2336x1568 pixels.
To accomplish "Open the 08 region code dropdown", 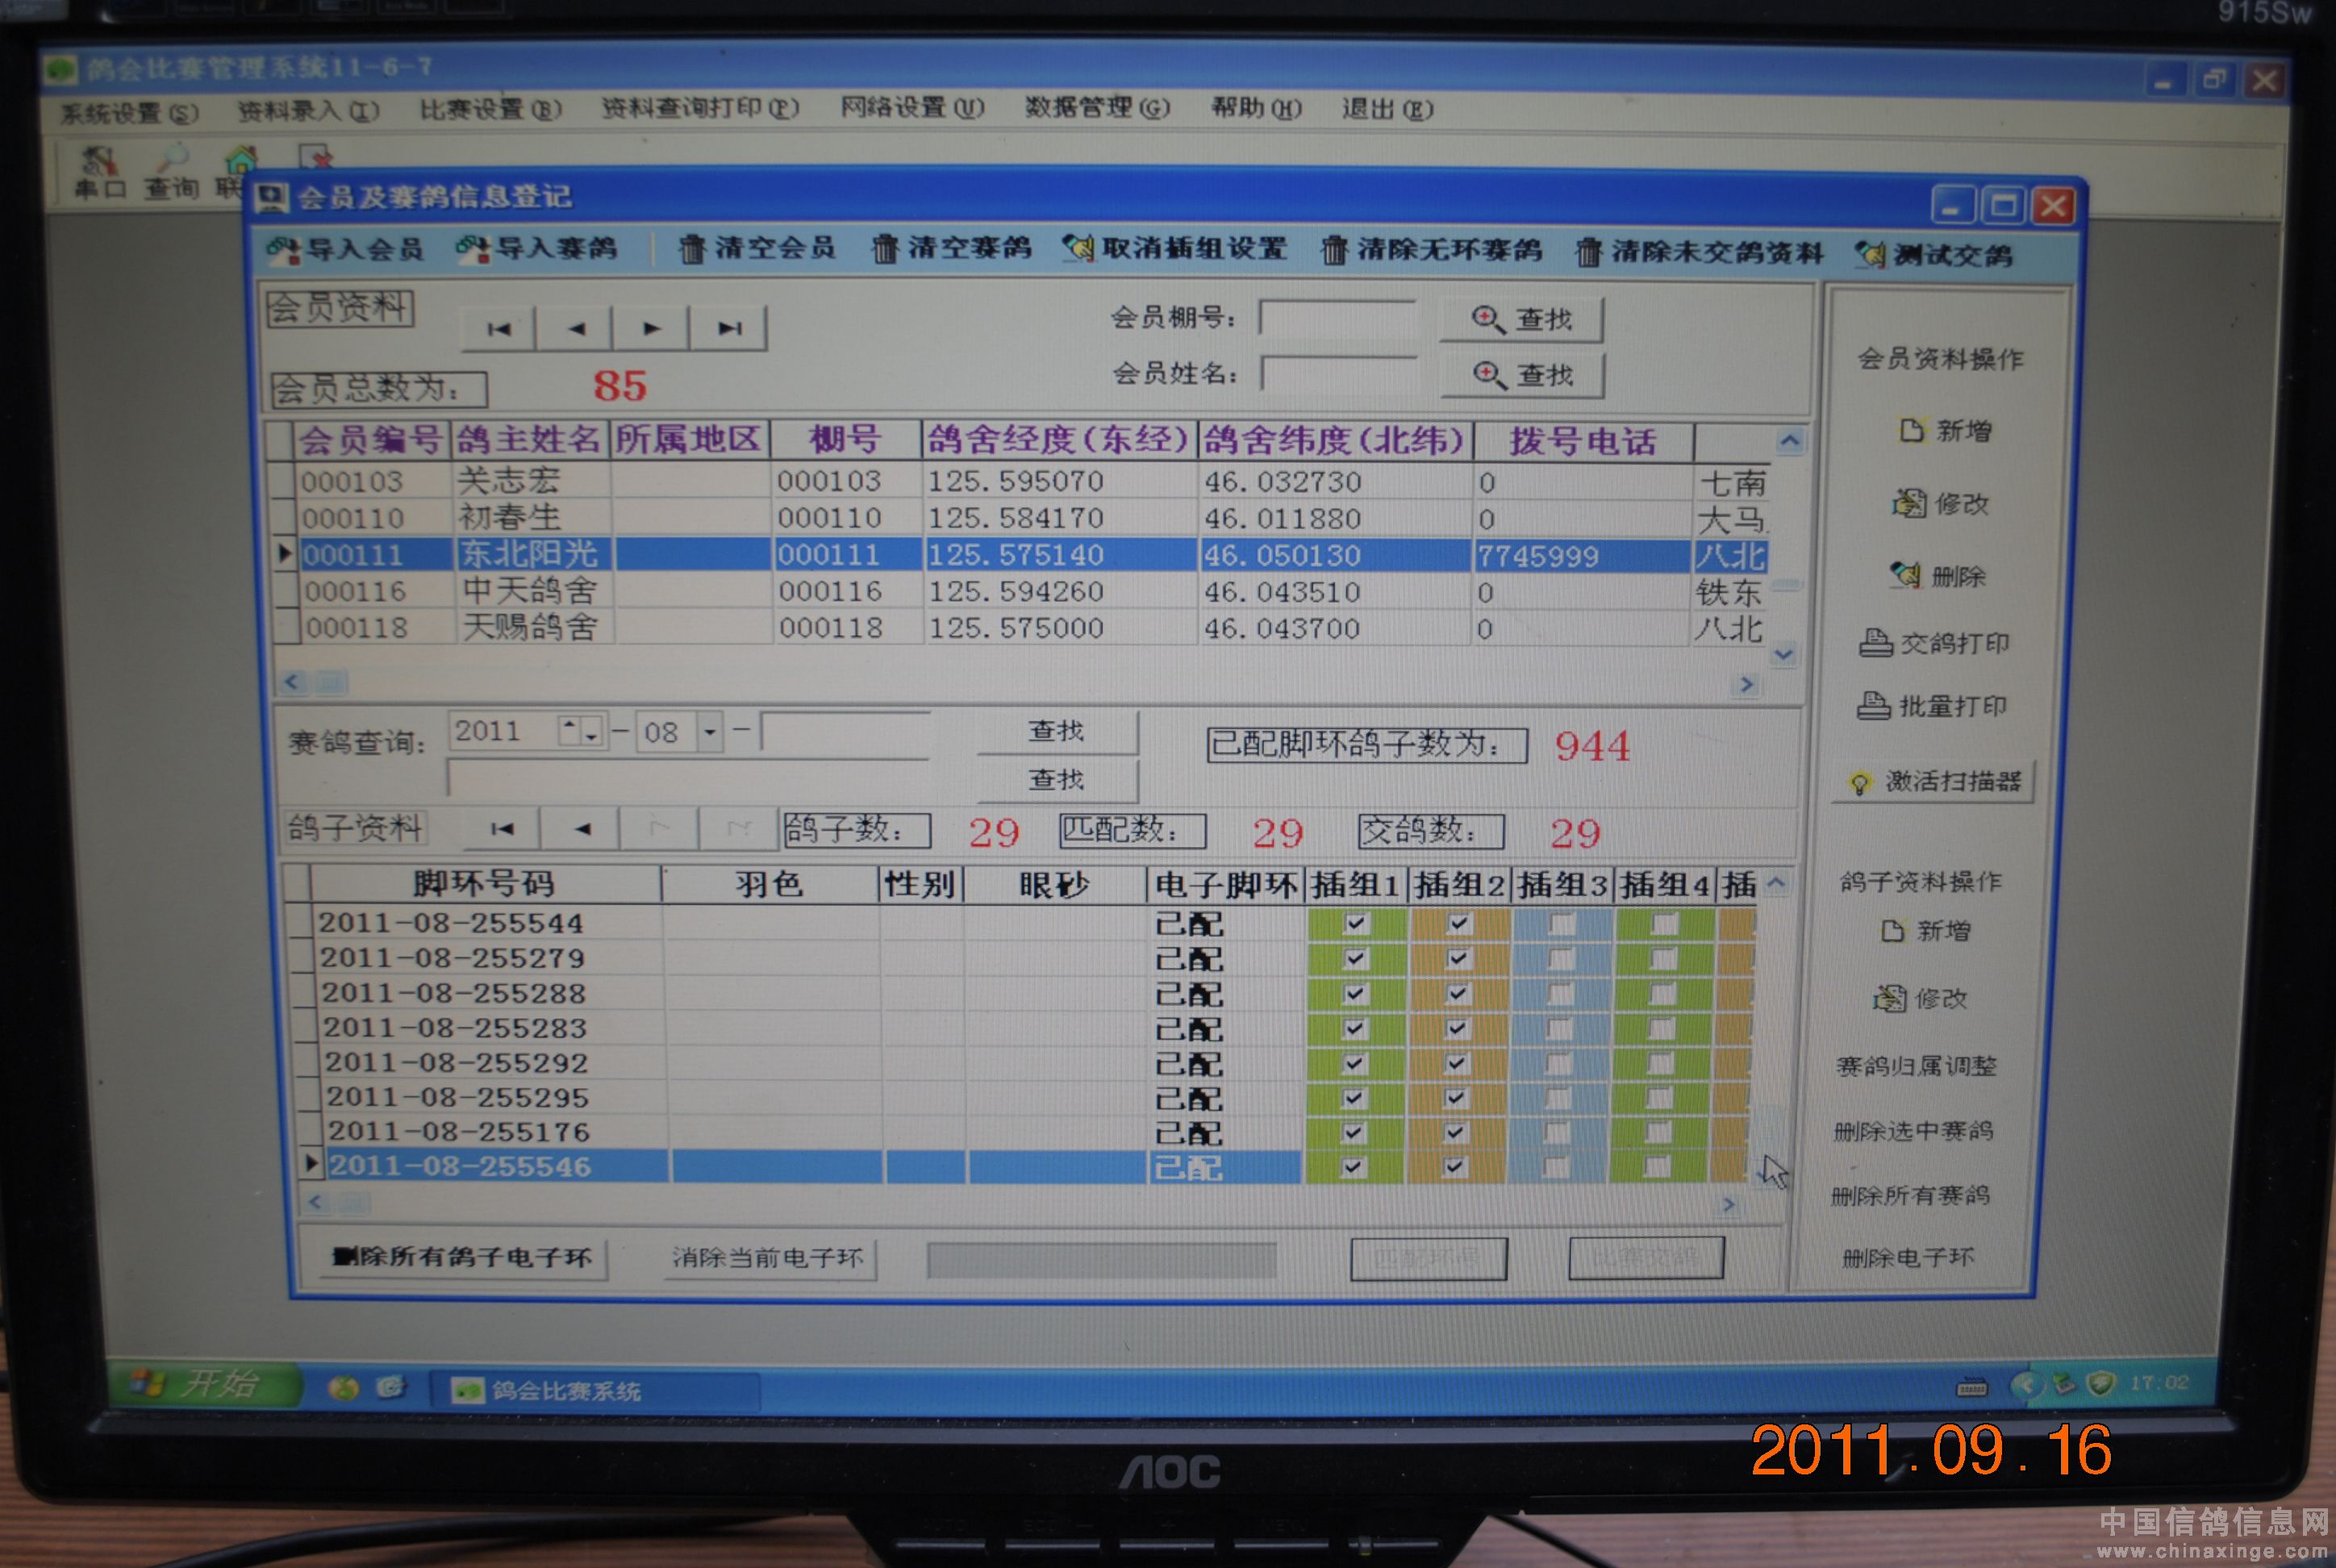I will coord(709,732).
